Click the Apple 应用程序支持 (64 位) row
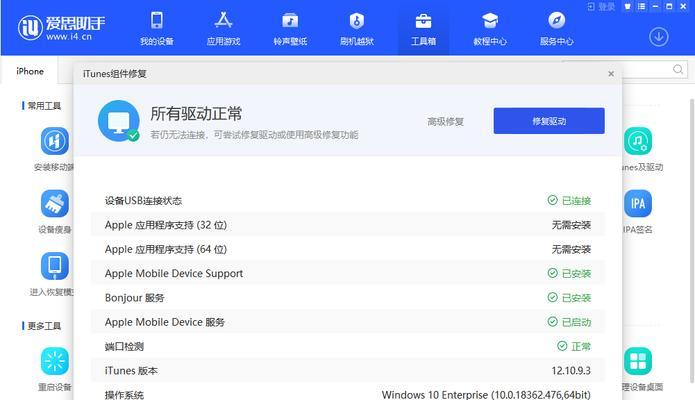Image resolution: width=695 pixels, height=400 pixels. click(348, 249)
